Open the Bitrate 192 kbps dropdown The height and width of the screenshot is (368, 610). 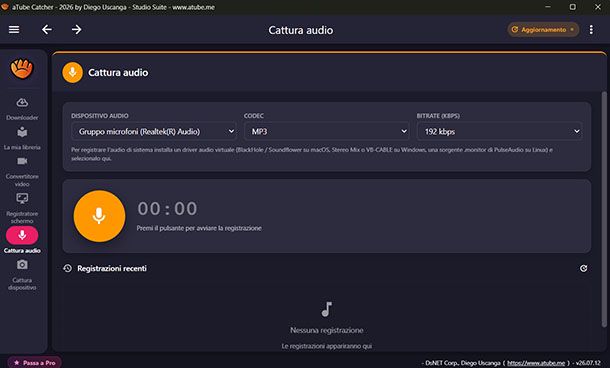[500, 131]
